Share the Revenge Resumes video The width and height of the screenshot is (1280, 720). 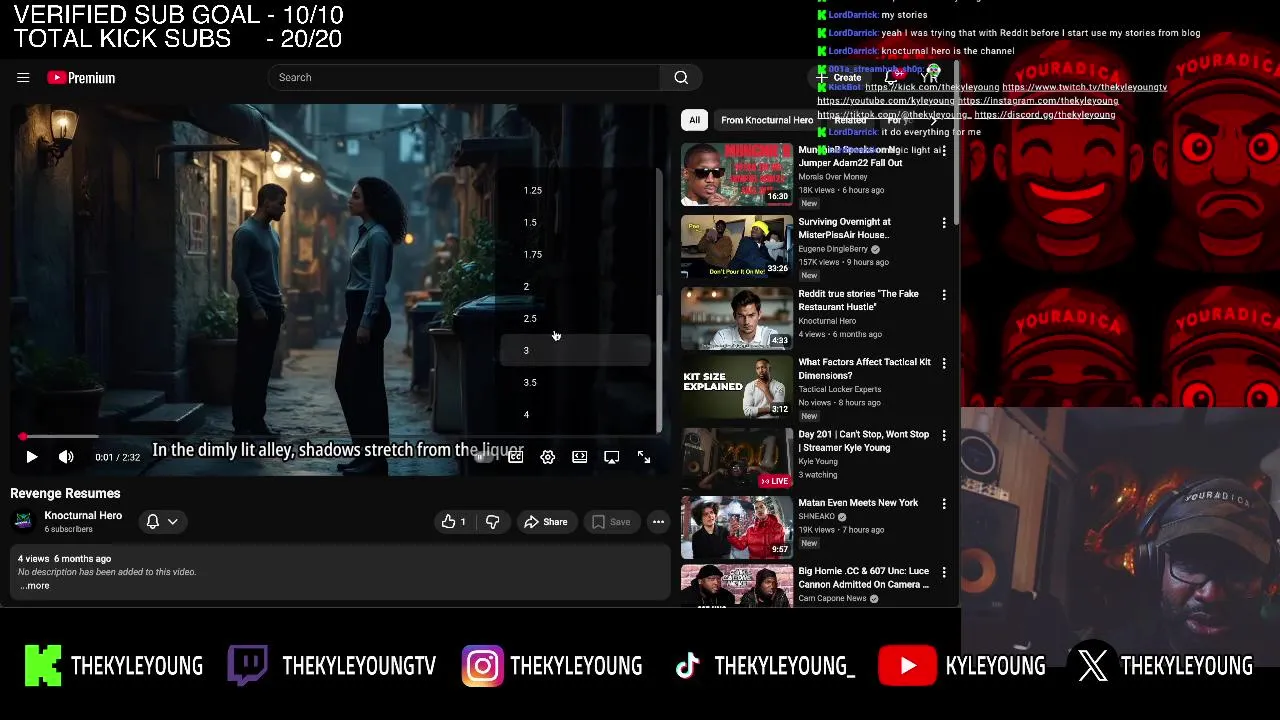546,521
